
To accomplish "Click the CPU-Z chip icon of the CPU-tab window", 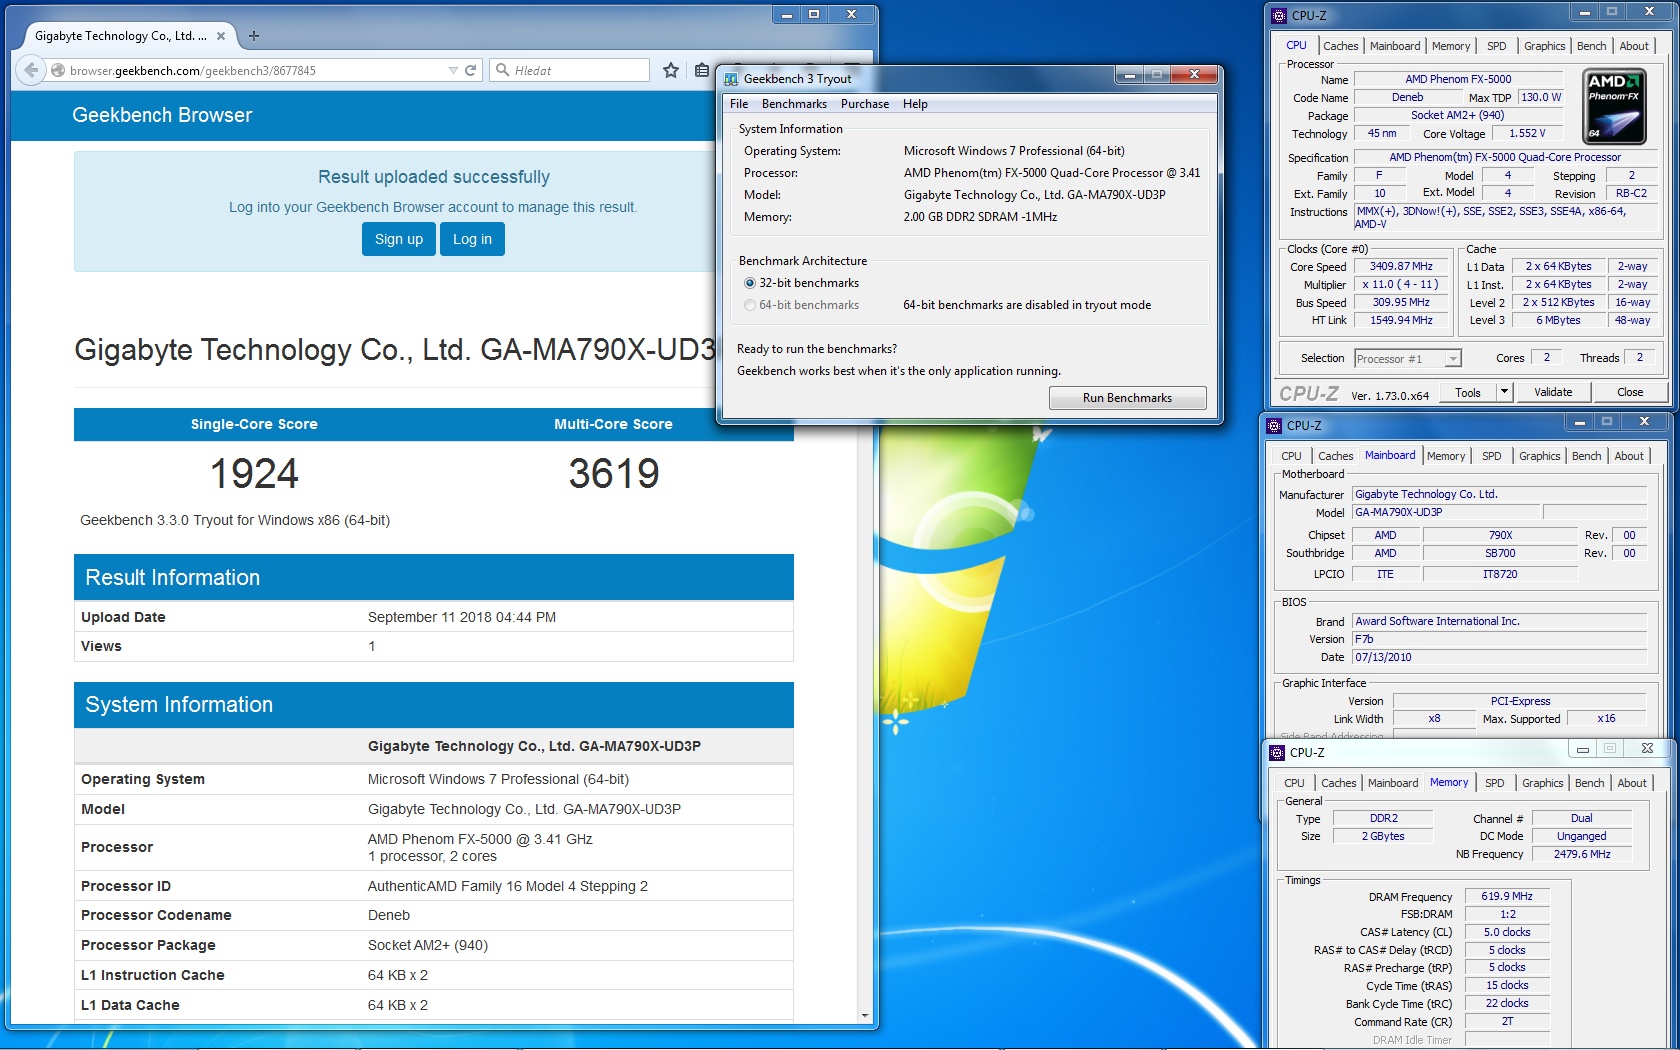I will tap(1279, 16).
